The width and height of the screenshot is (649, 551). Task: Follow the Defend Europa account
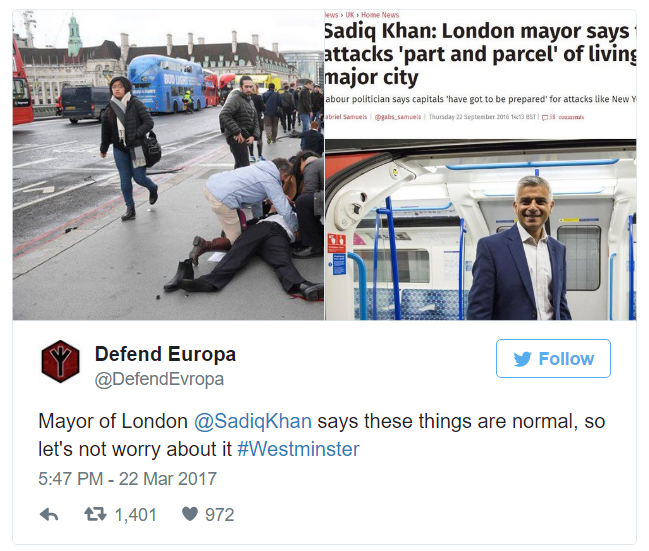tap(553, 359)
